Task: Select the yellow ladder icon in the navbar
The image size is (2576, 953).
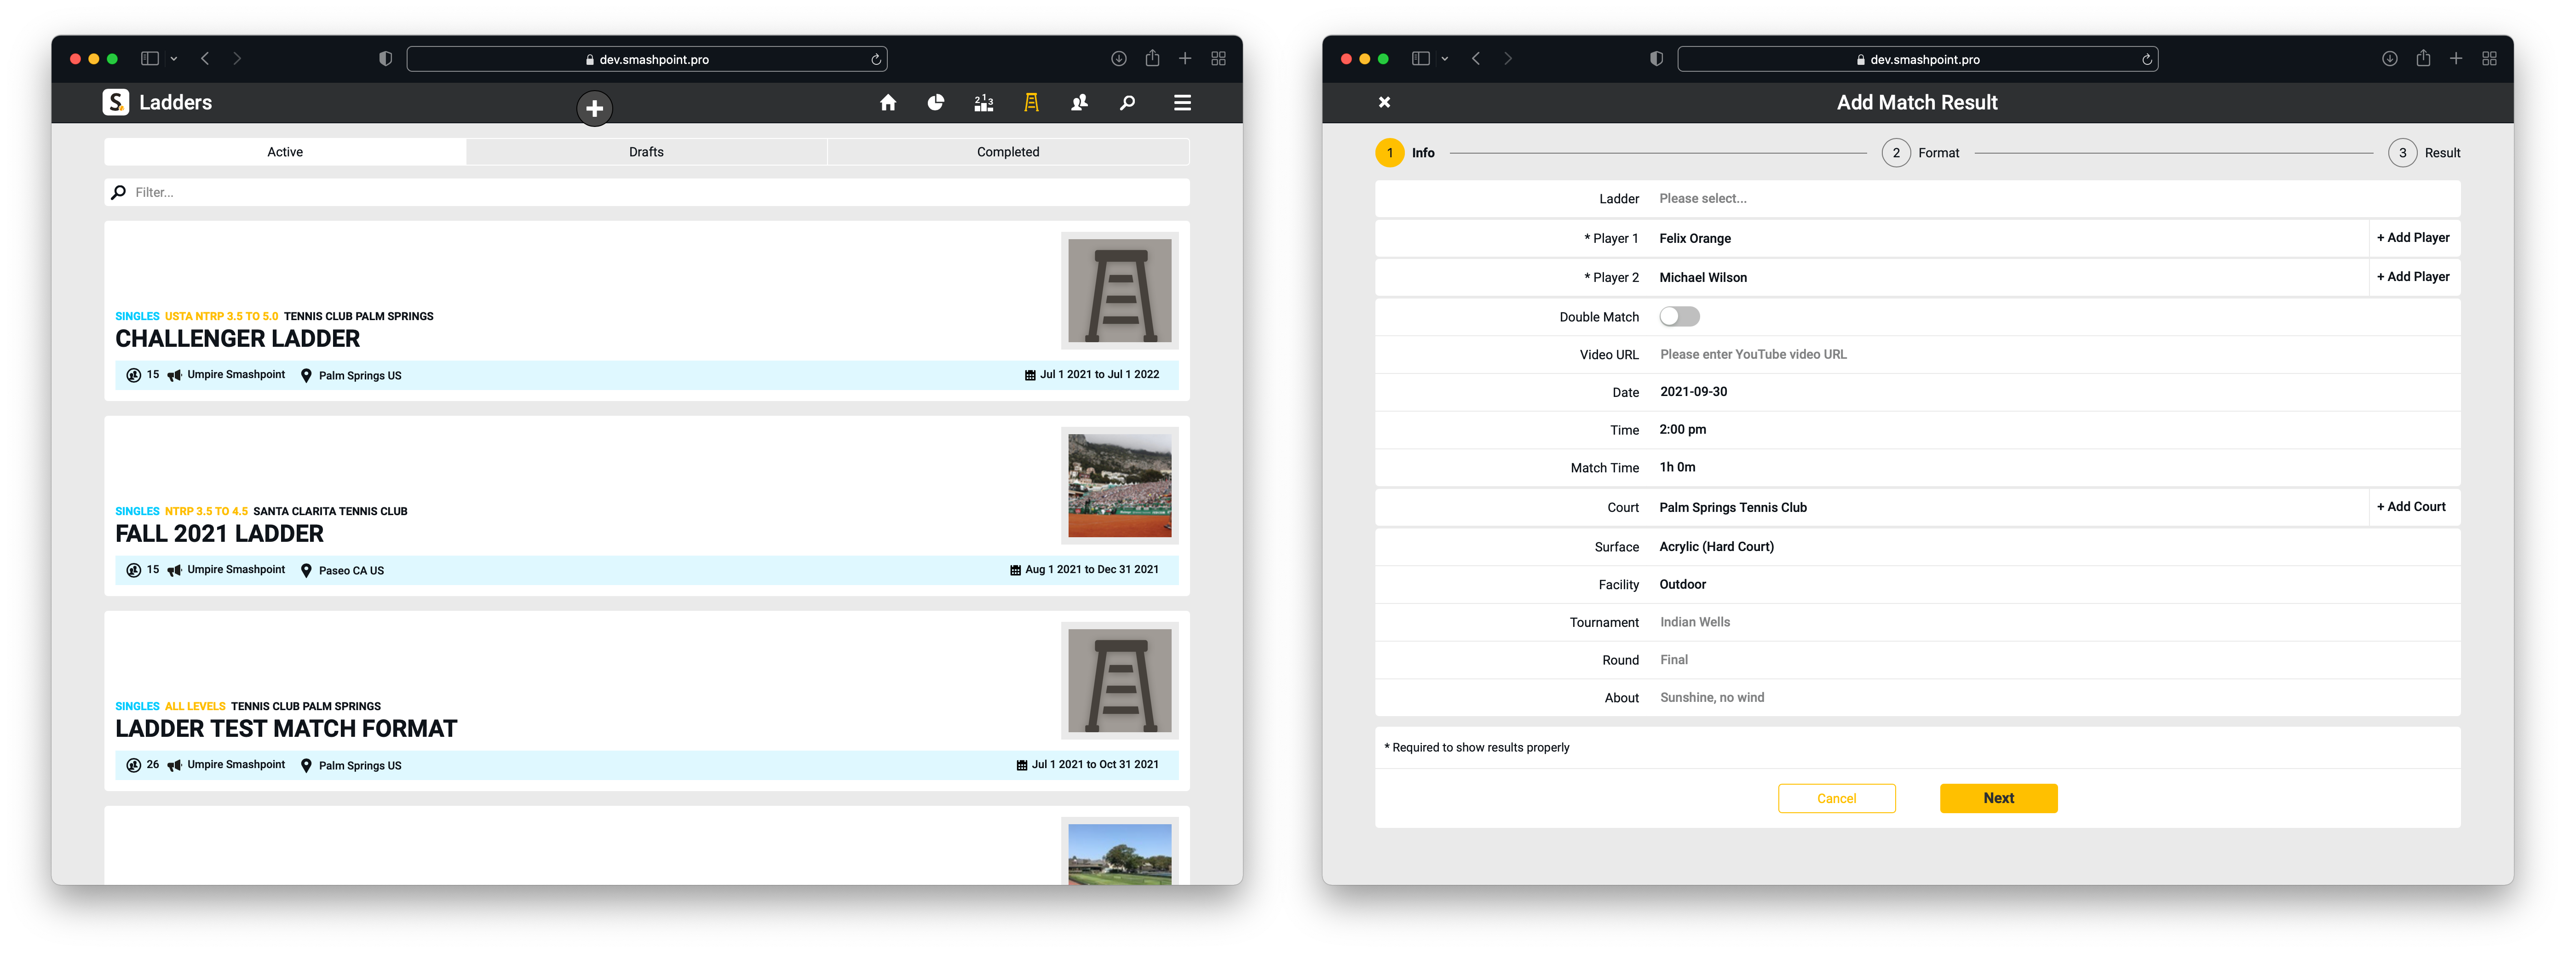Action: tap(1032, 102)
